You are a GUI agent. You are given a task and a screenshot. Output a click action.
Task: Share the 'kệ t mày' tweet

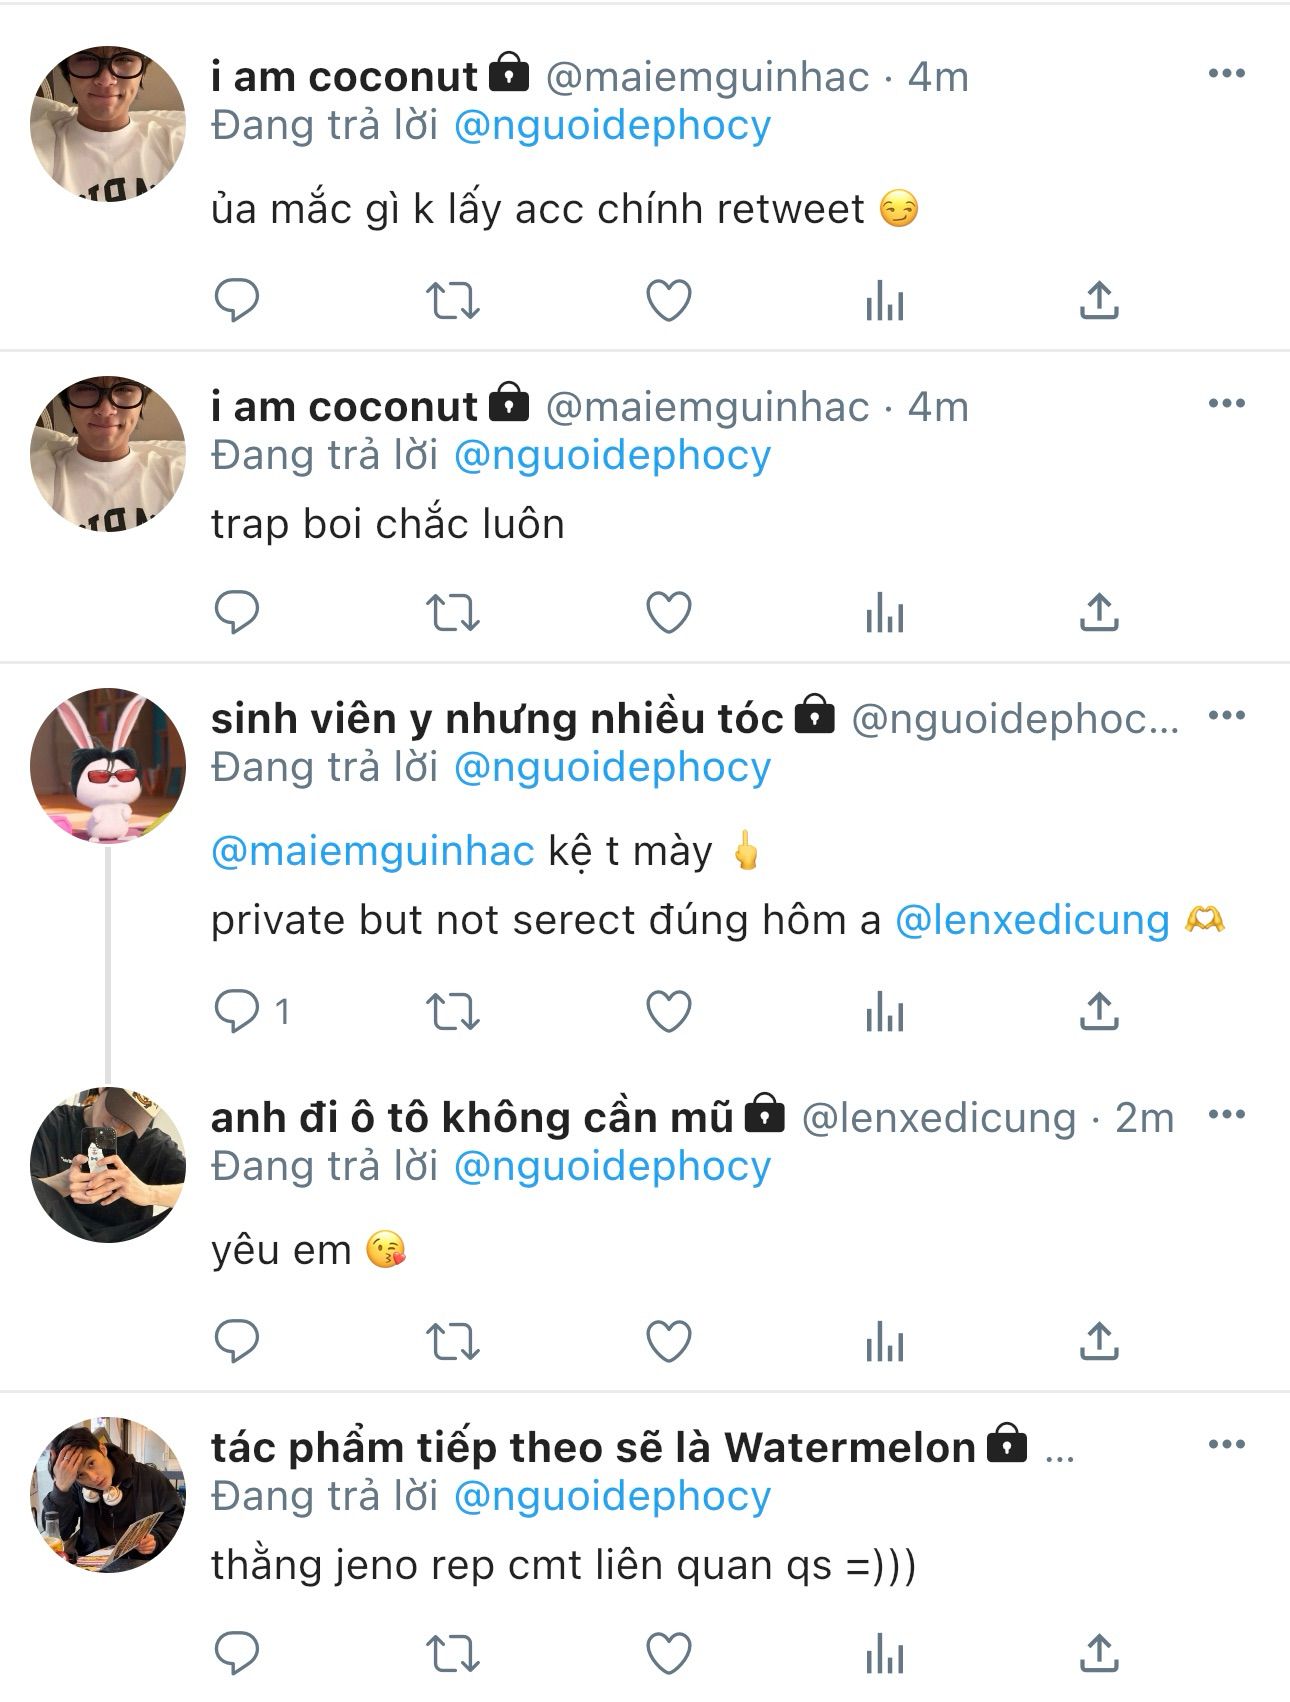[1098, 1012]
